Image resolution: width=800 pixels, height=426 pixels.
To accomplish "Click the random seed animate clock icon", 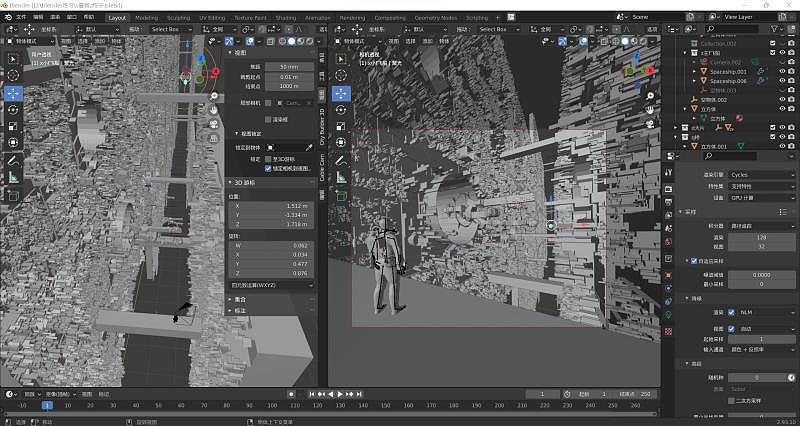I will [x=790, y=378].
